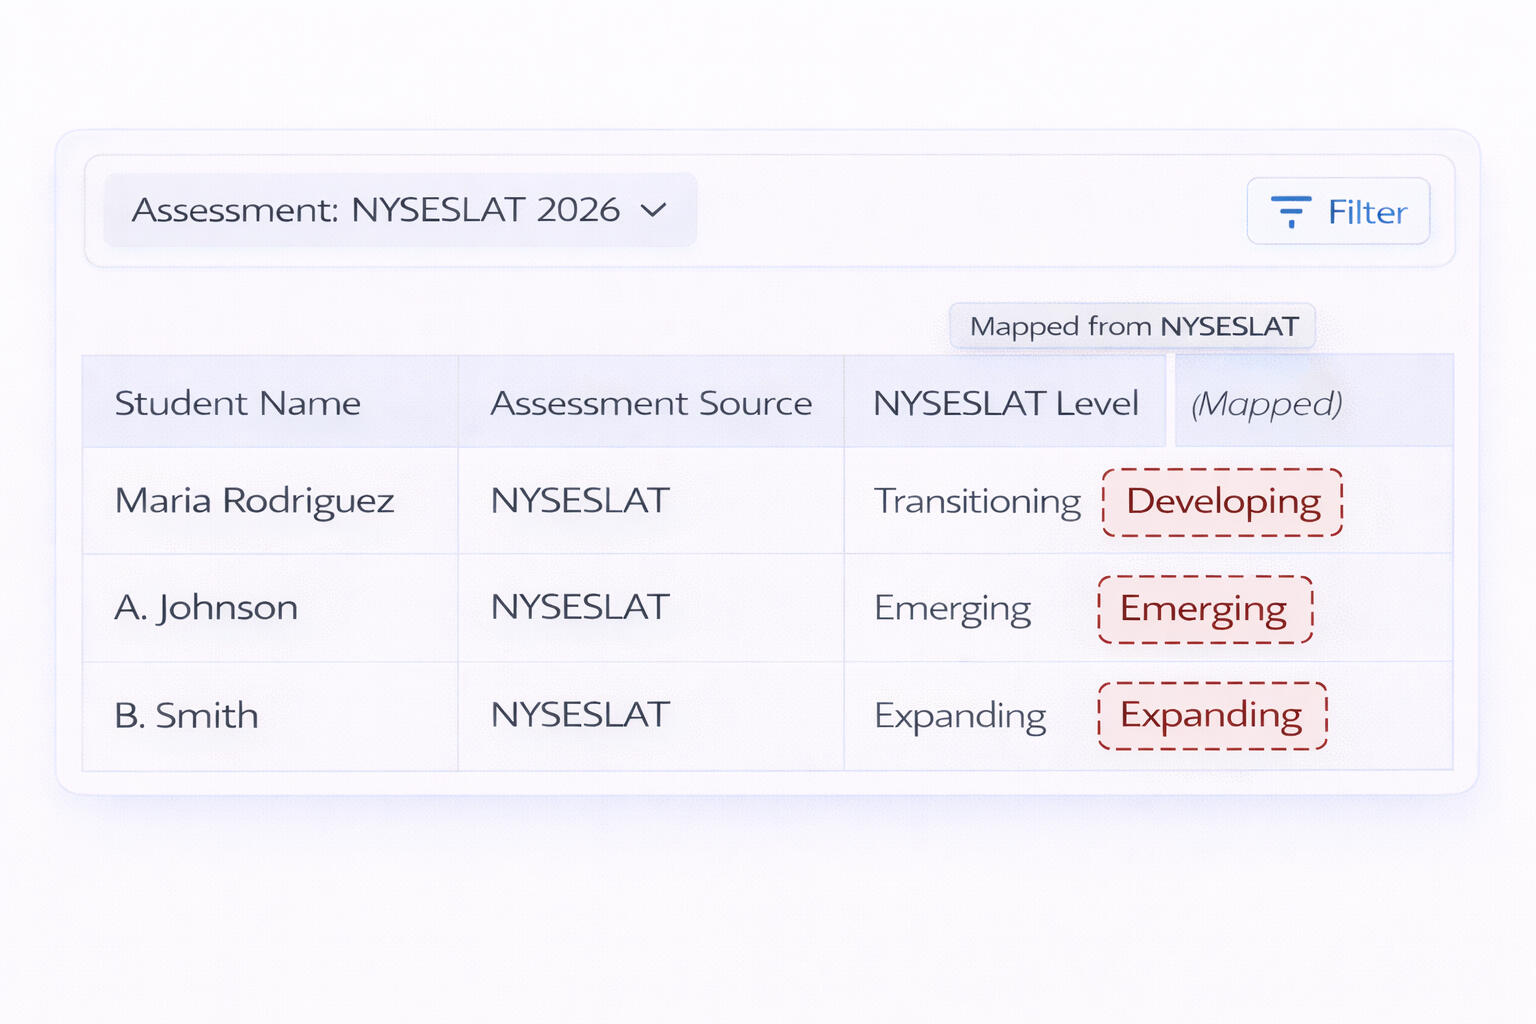Screen dimensions: 1536x1024
Task: Click the Developing mapped level badge
Action: point(1222,502)
